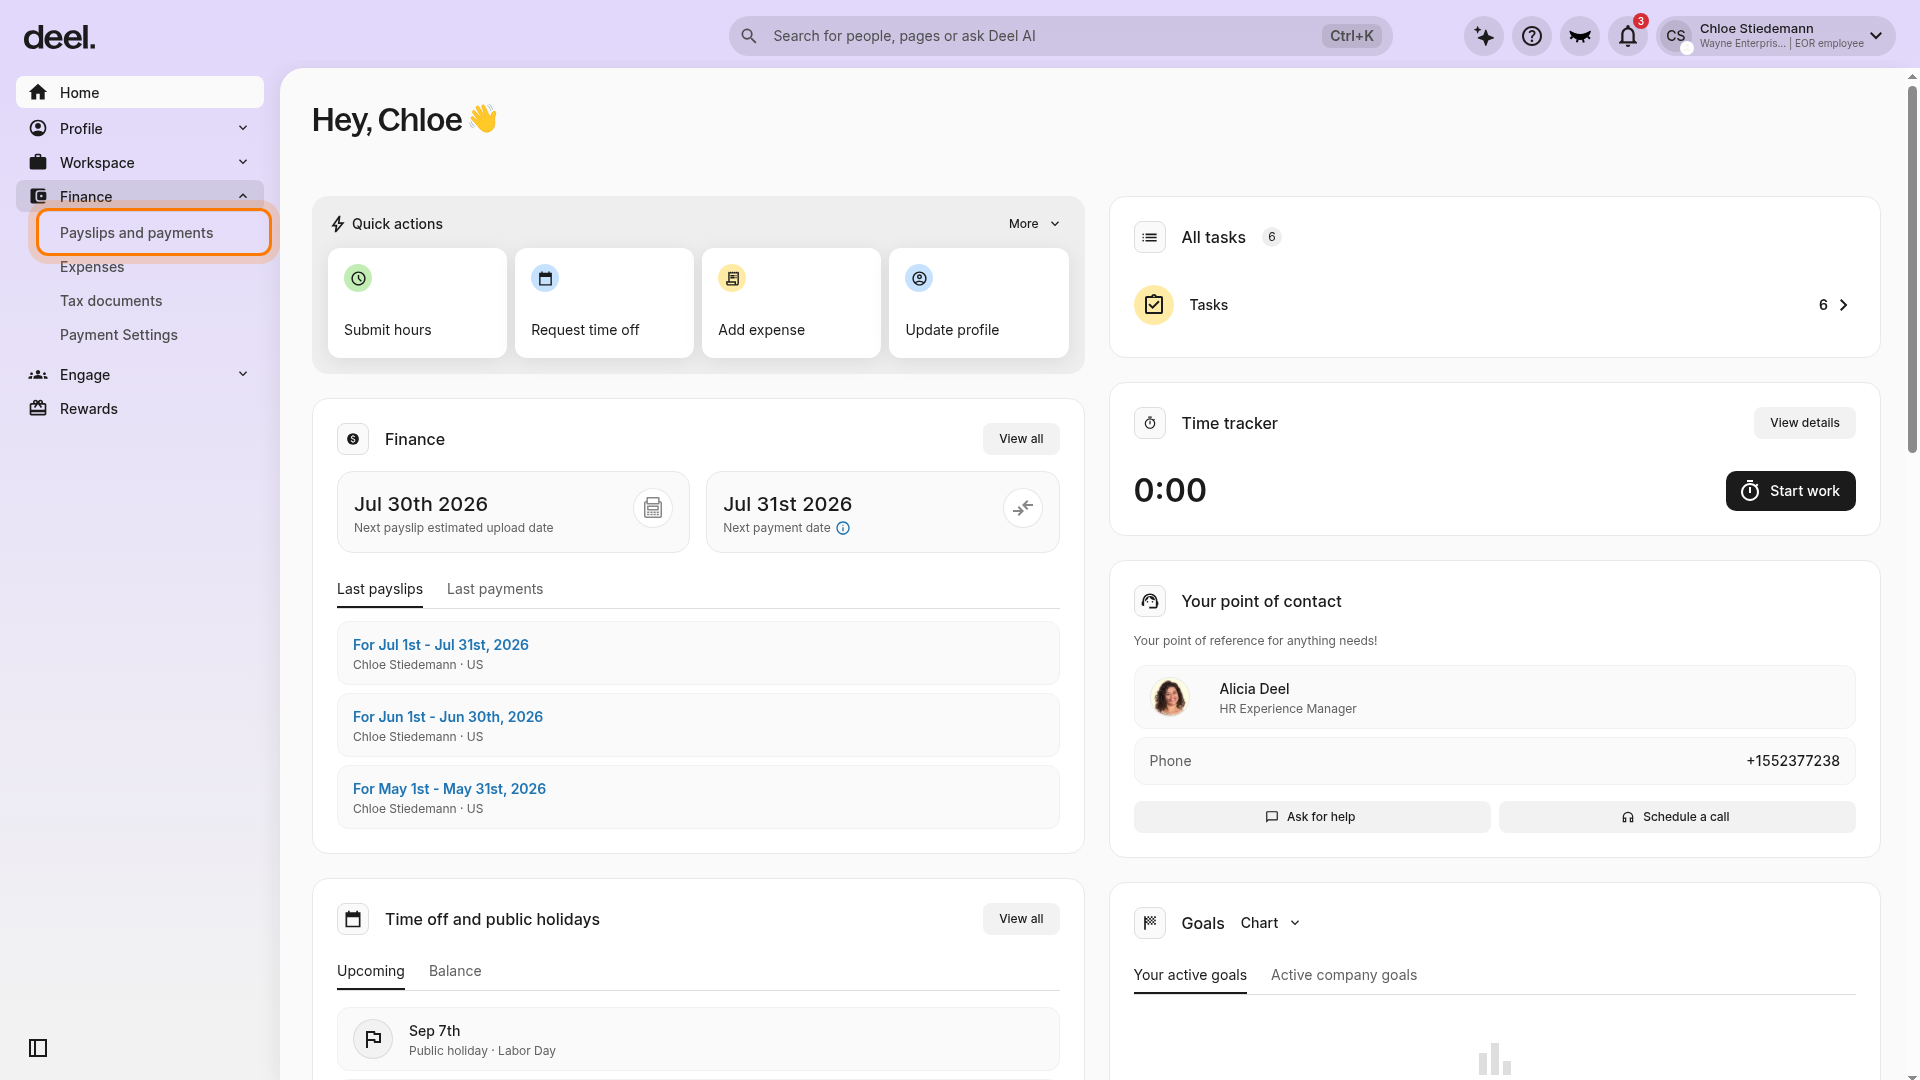The width and height of the screenshot is (1920, 1080).
Task: Click the search magnifier icon
Action: pos(749,36)
